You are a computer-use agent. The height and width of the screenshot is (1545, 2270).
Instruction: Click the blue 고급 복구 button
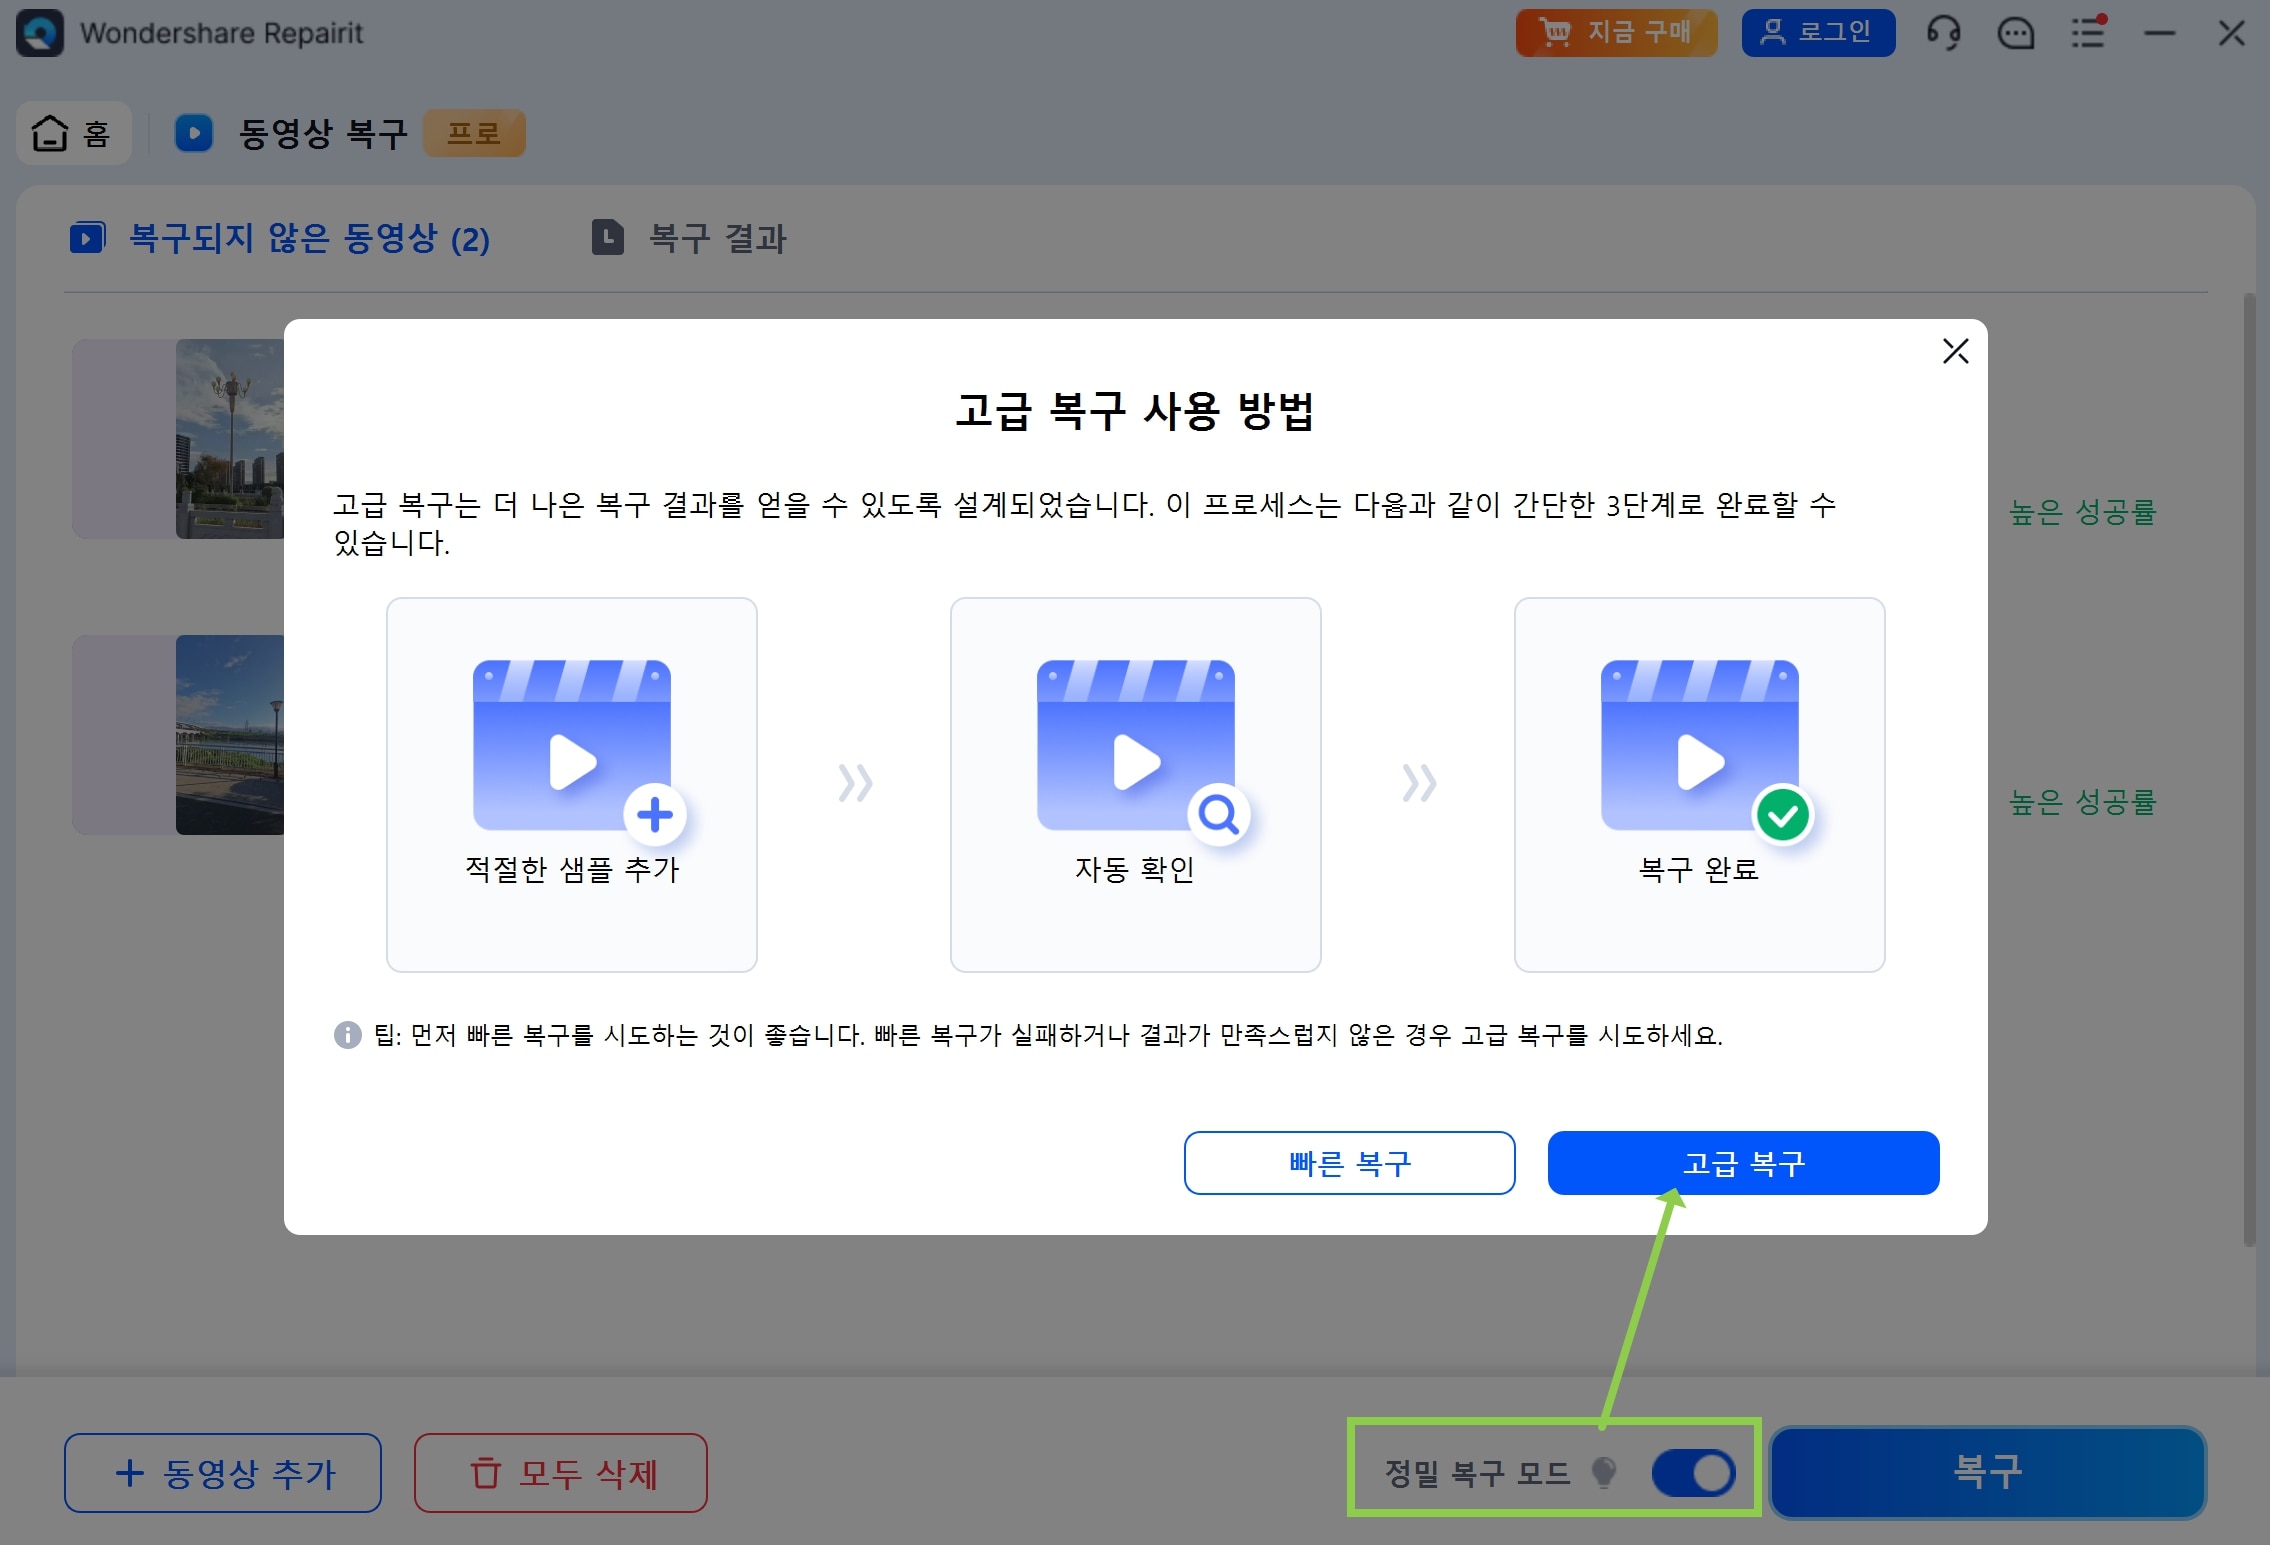click(x=1743, y=1163)
